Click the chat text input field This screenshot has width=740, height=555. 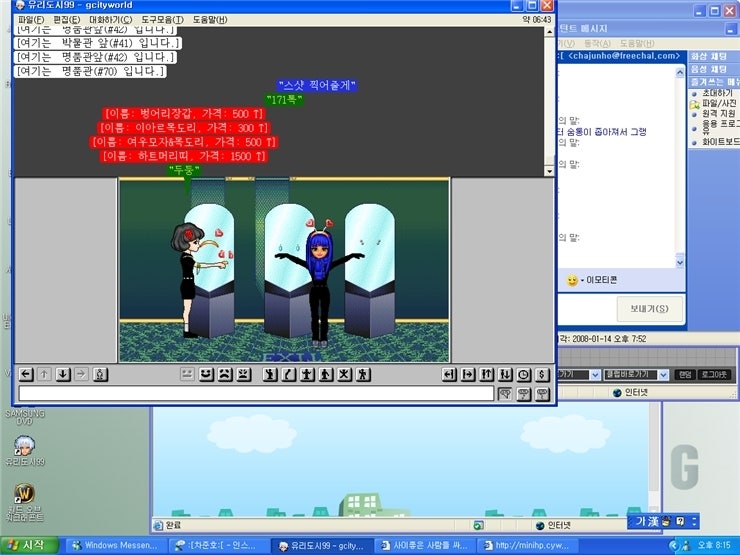pos(256,394)
